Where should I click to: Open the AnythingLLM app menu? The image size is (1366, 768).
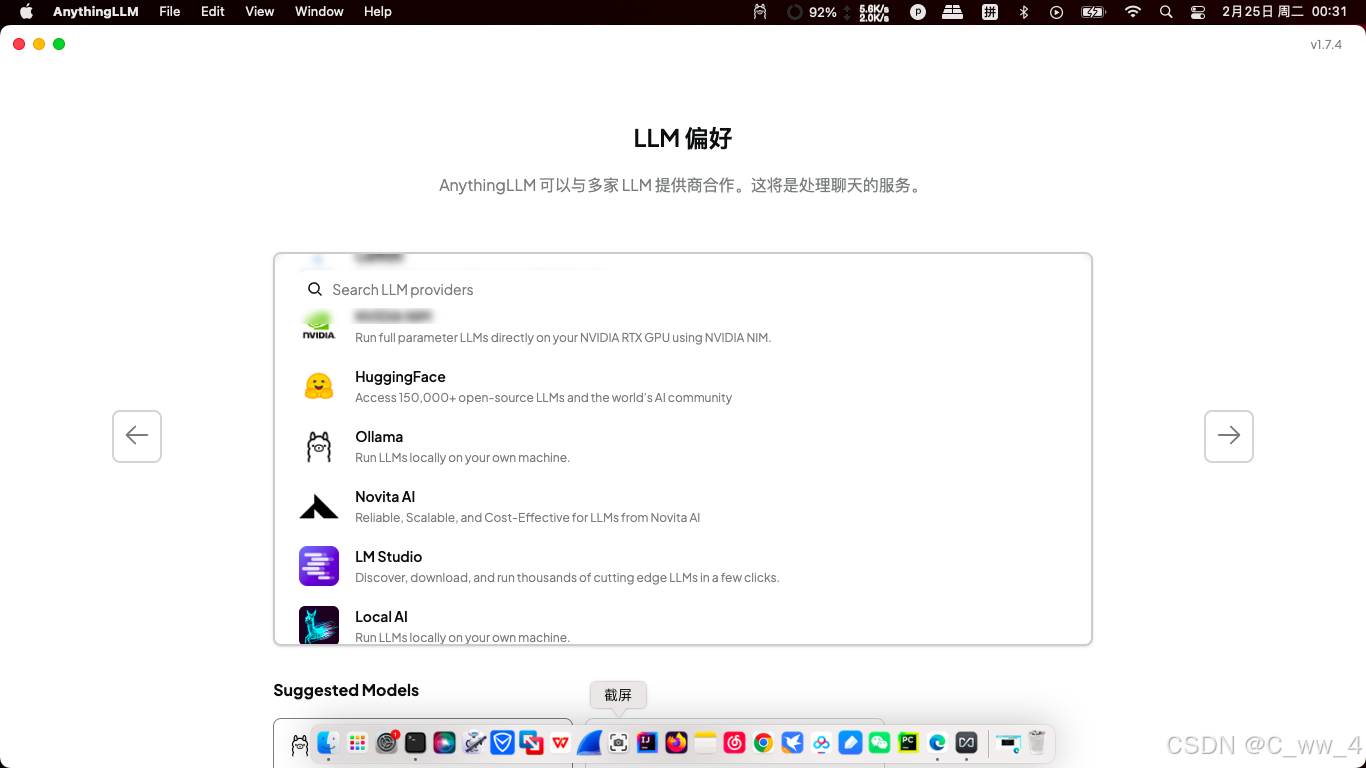pyautogui.click(x=96, y=12)
